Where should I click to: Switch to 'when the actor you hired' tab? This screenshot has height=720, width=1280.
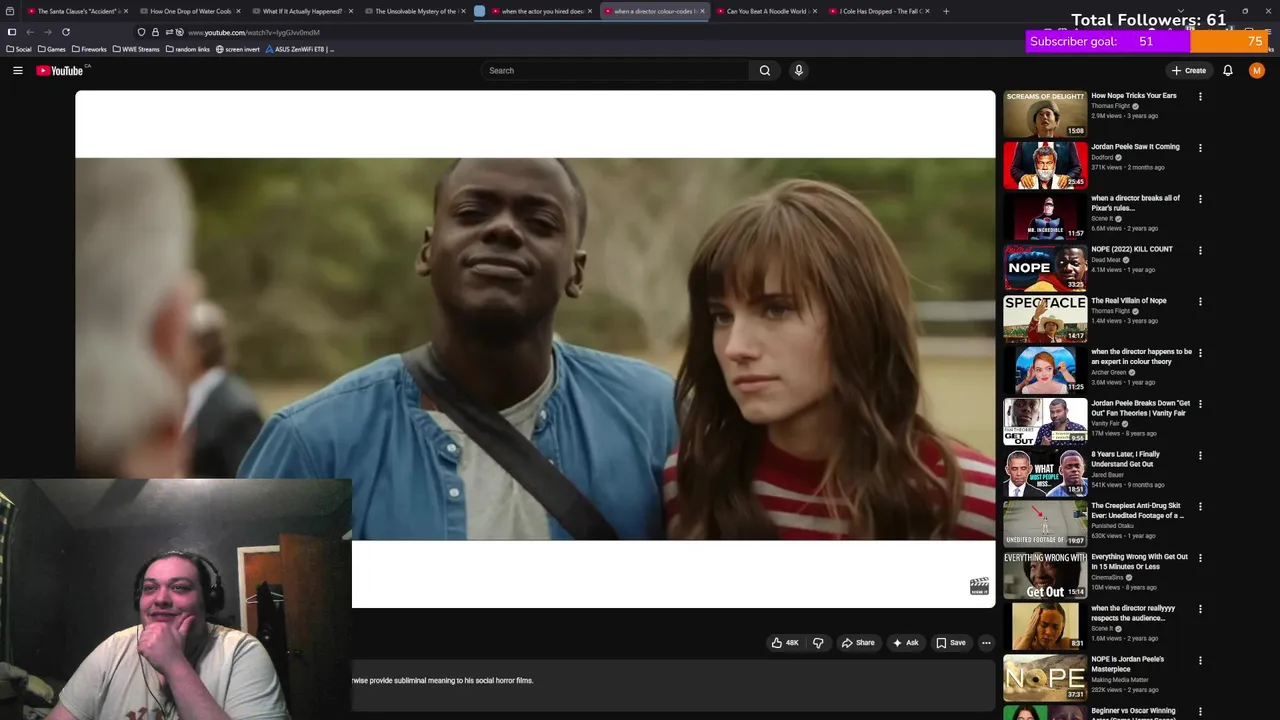(541, 11)
